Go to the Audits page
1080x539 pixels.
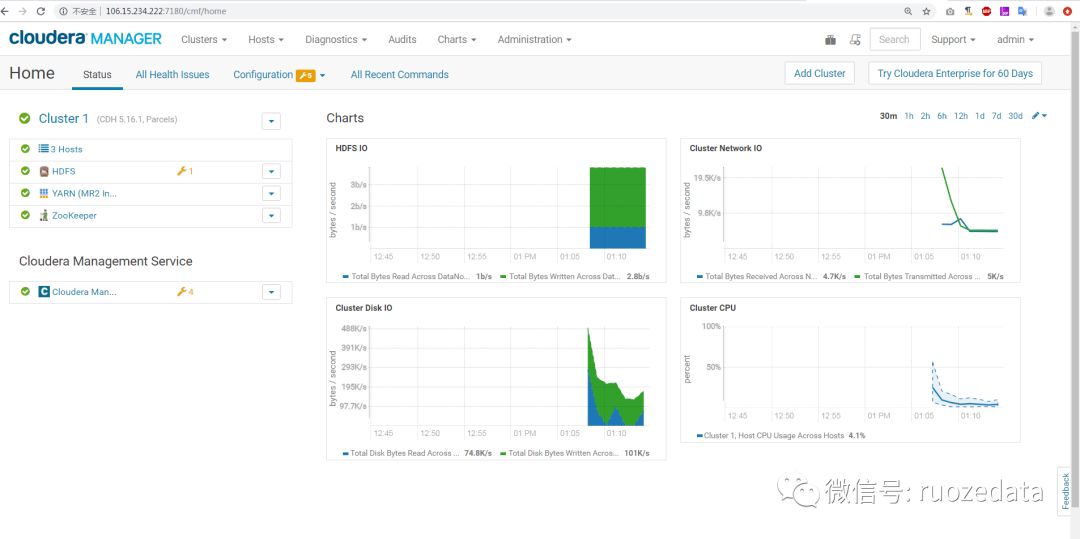[402, 39]
